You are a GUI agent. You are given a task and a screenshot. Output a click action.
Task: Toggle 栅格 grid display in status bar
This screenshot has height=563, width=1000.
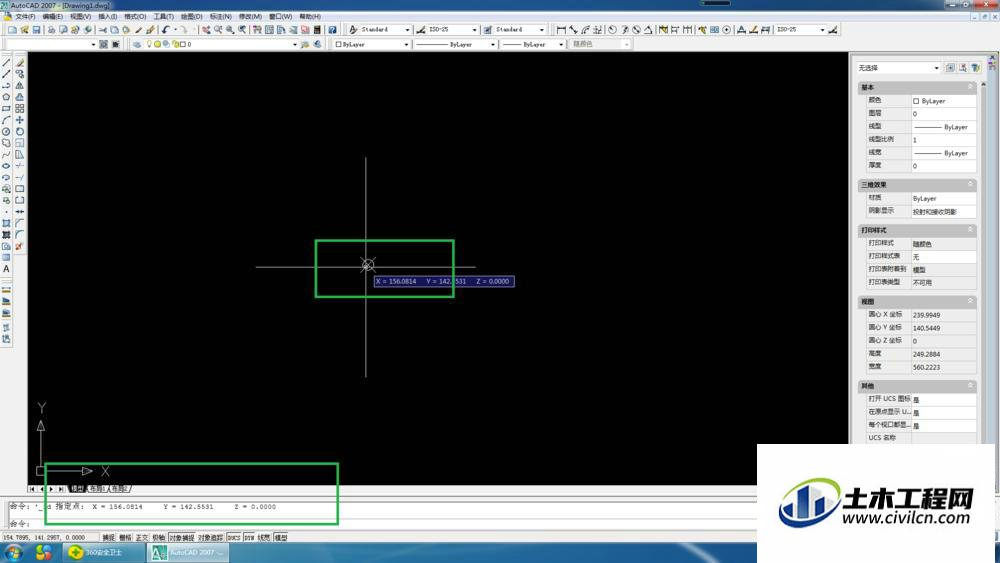coord(126,537)
